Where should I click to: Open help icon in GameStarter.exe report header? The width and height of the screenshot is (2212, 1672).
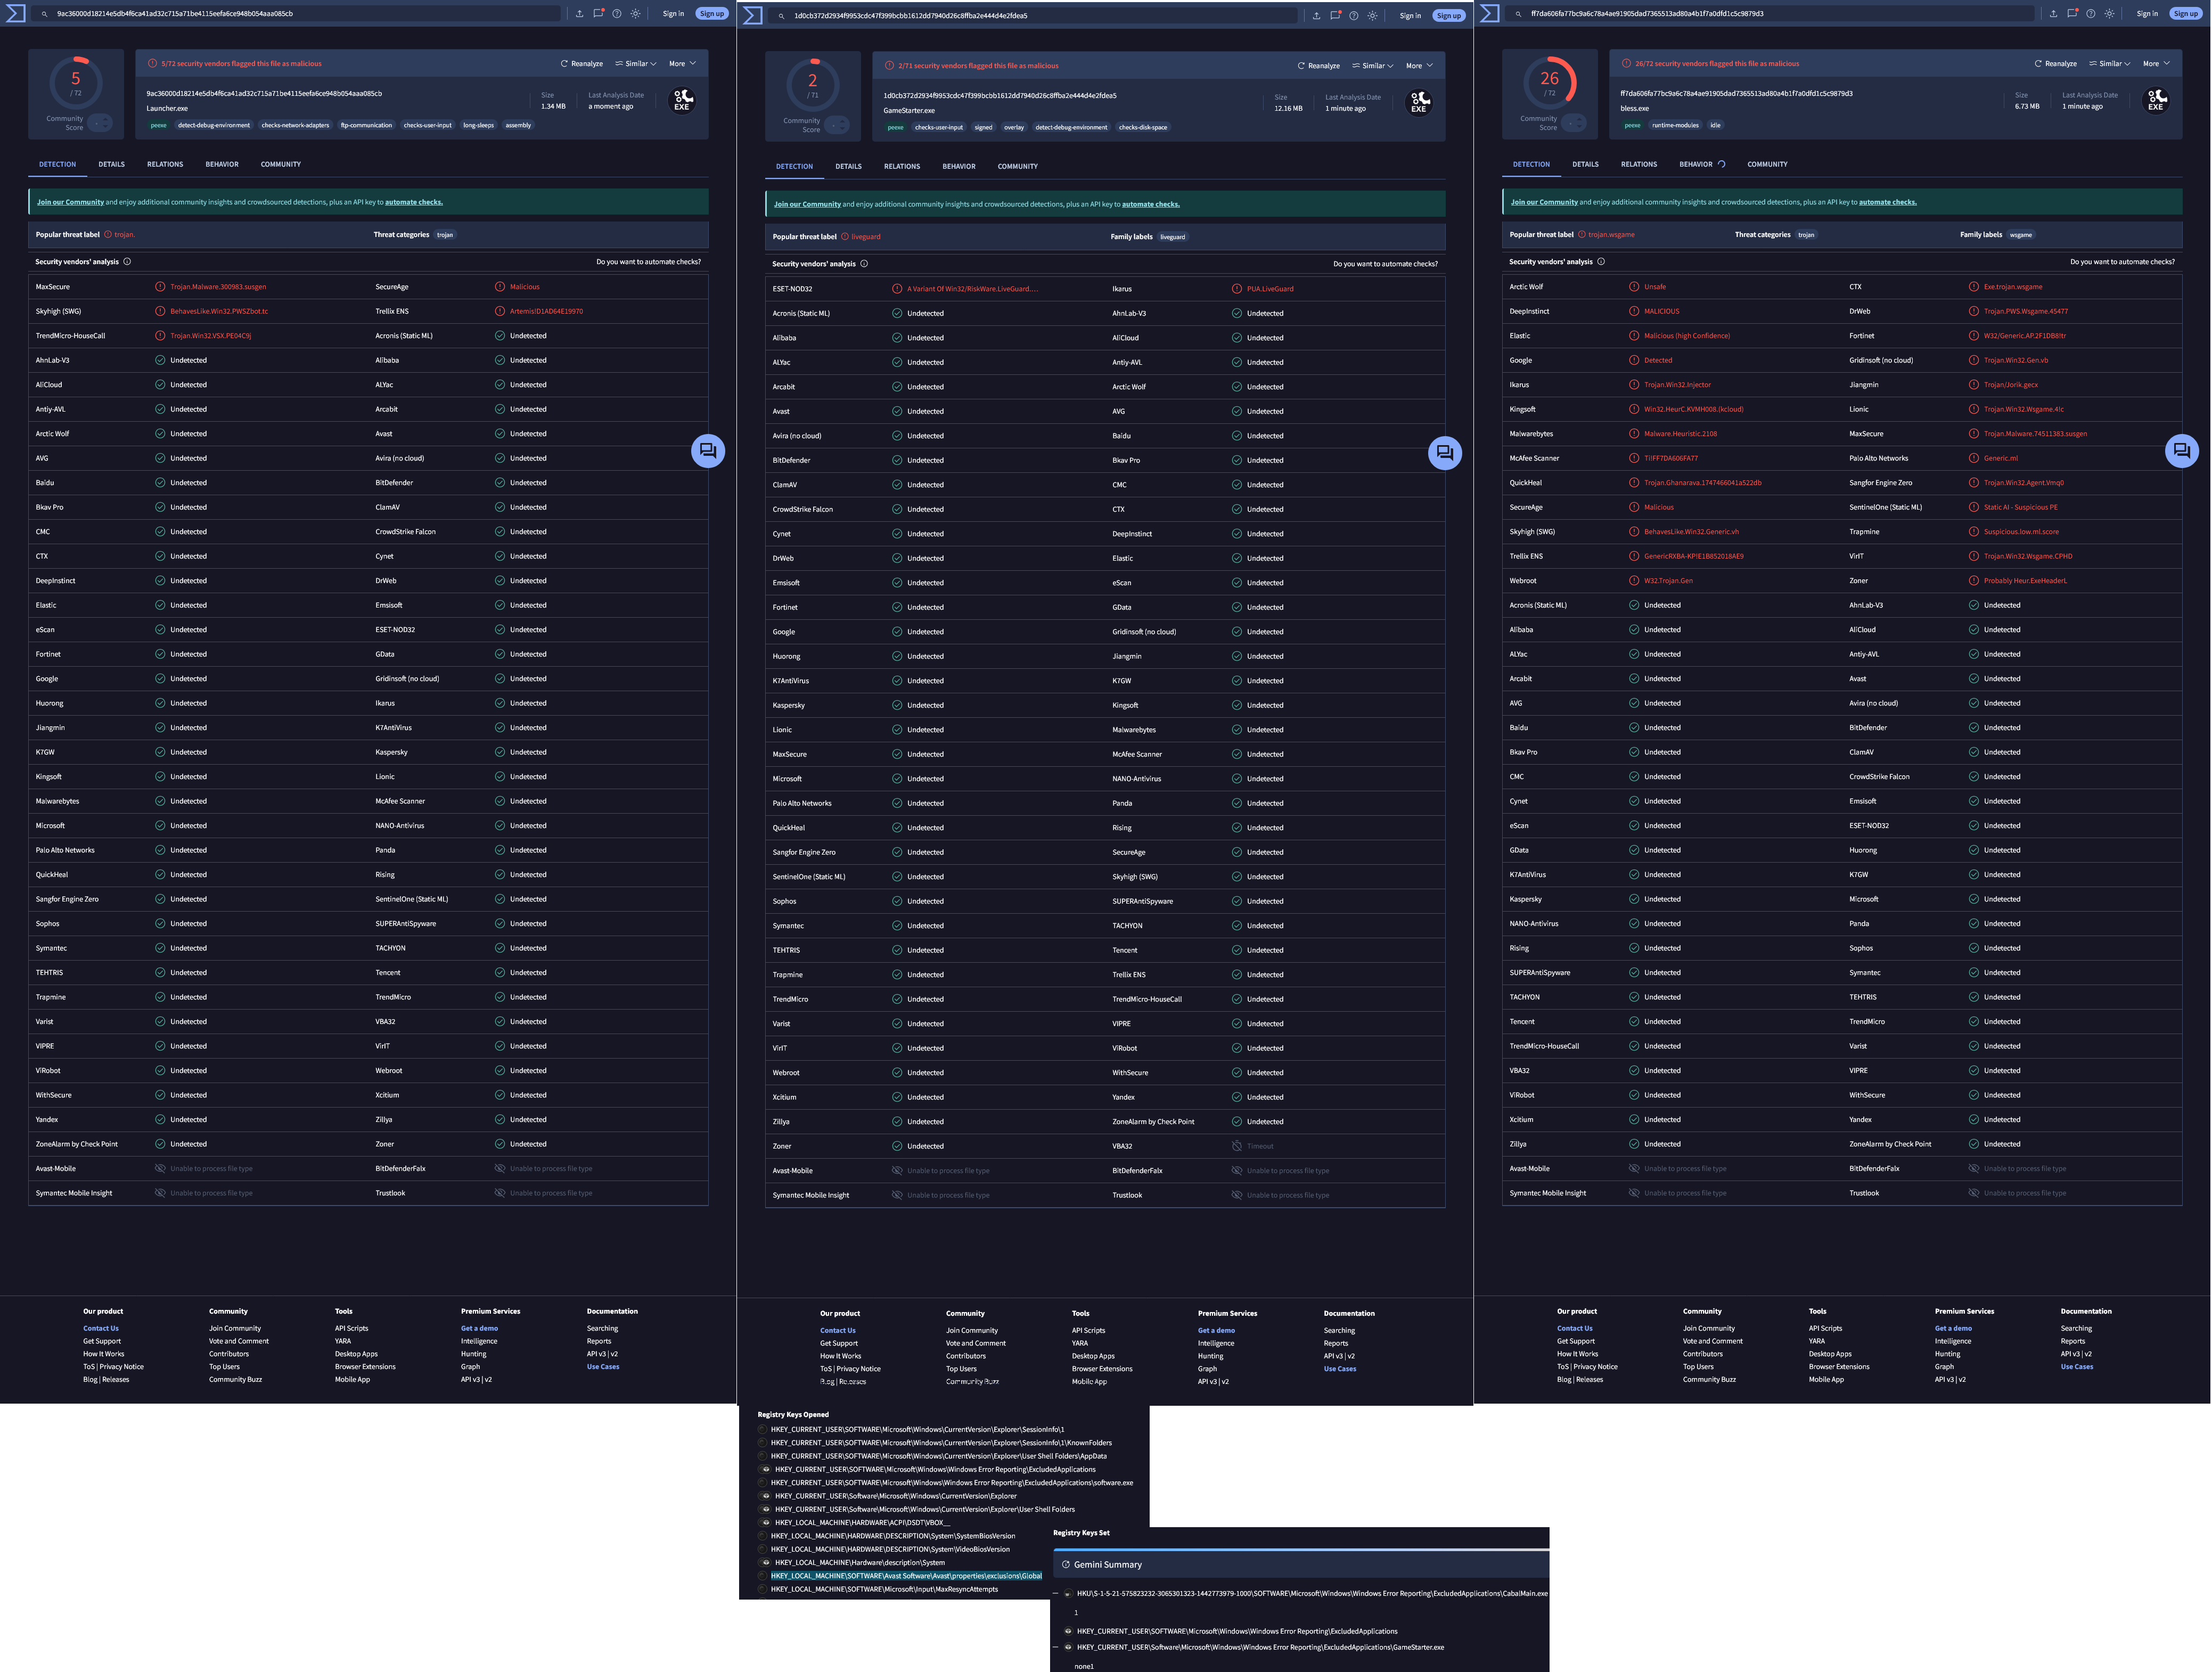point(1354,16)
